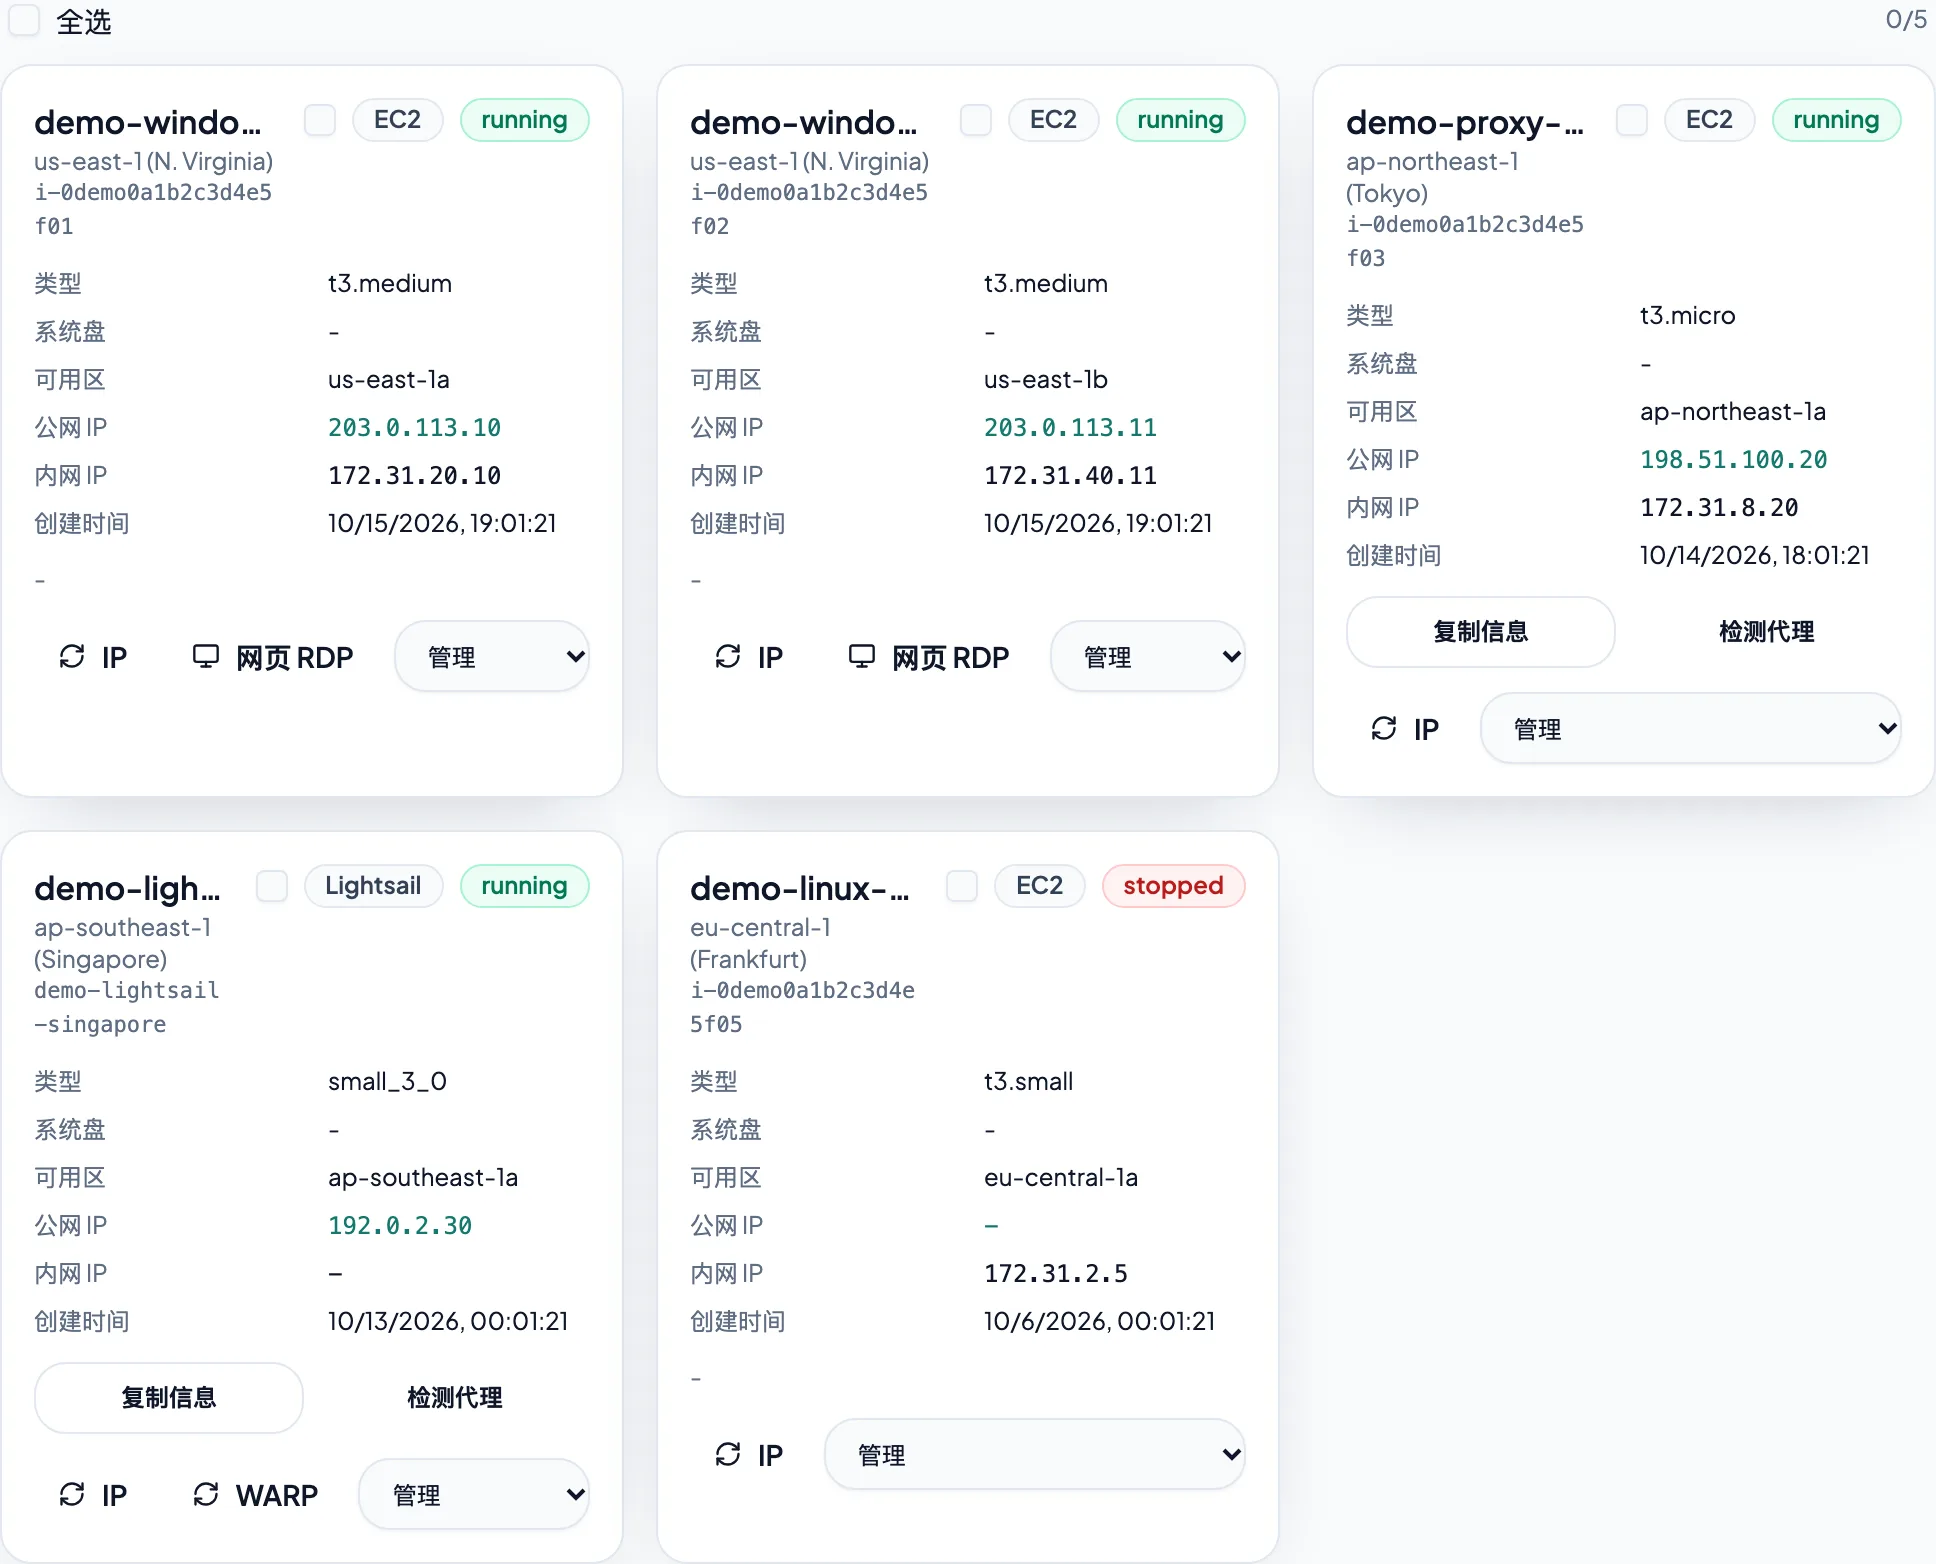Click the 0/5 selection counter
1936x1564 pixels.
point(1905,20)
